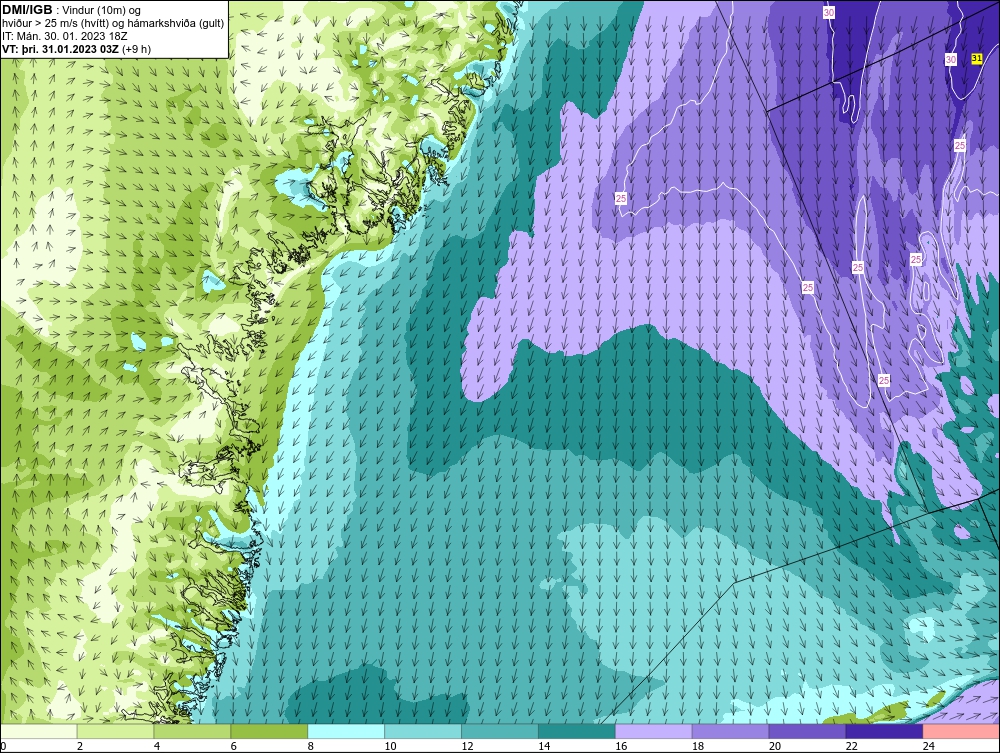Click the 12–14 m/s teal legend swatch

coord(500,731)
